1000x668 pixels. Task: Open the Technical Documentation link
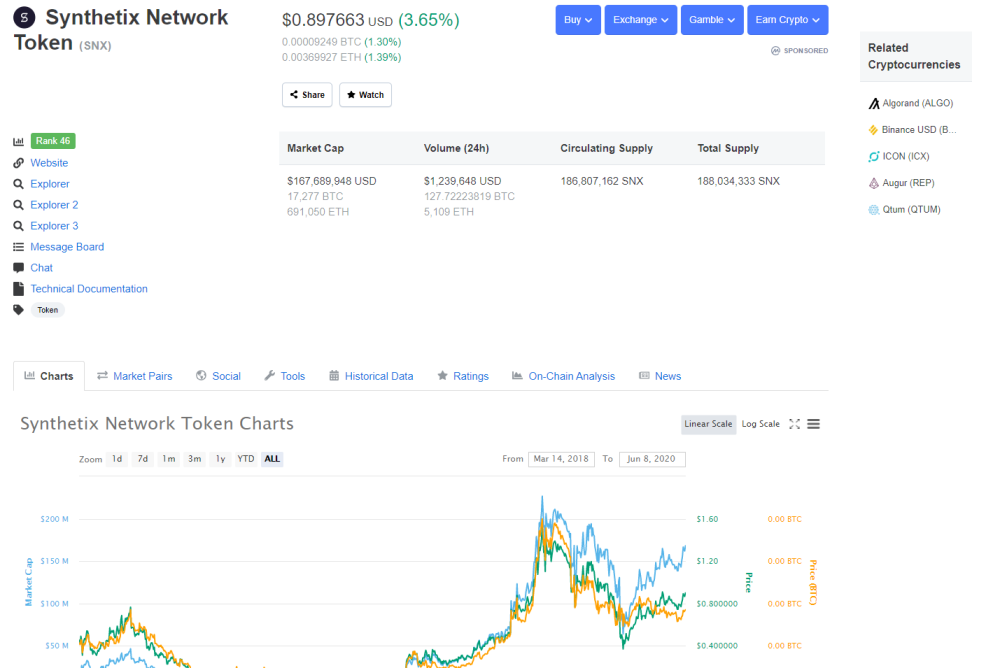89,289
